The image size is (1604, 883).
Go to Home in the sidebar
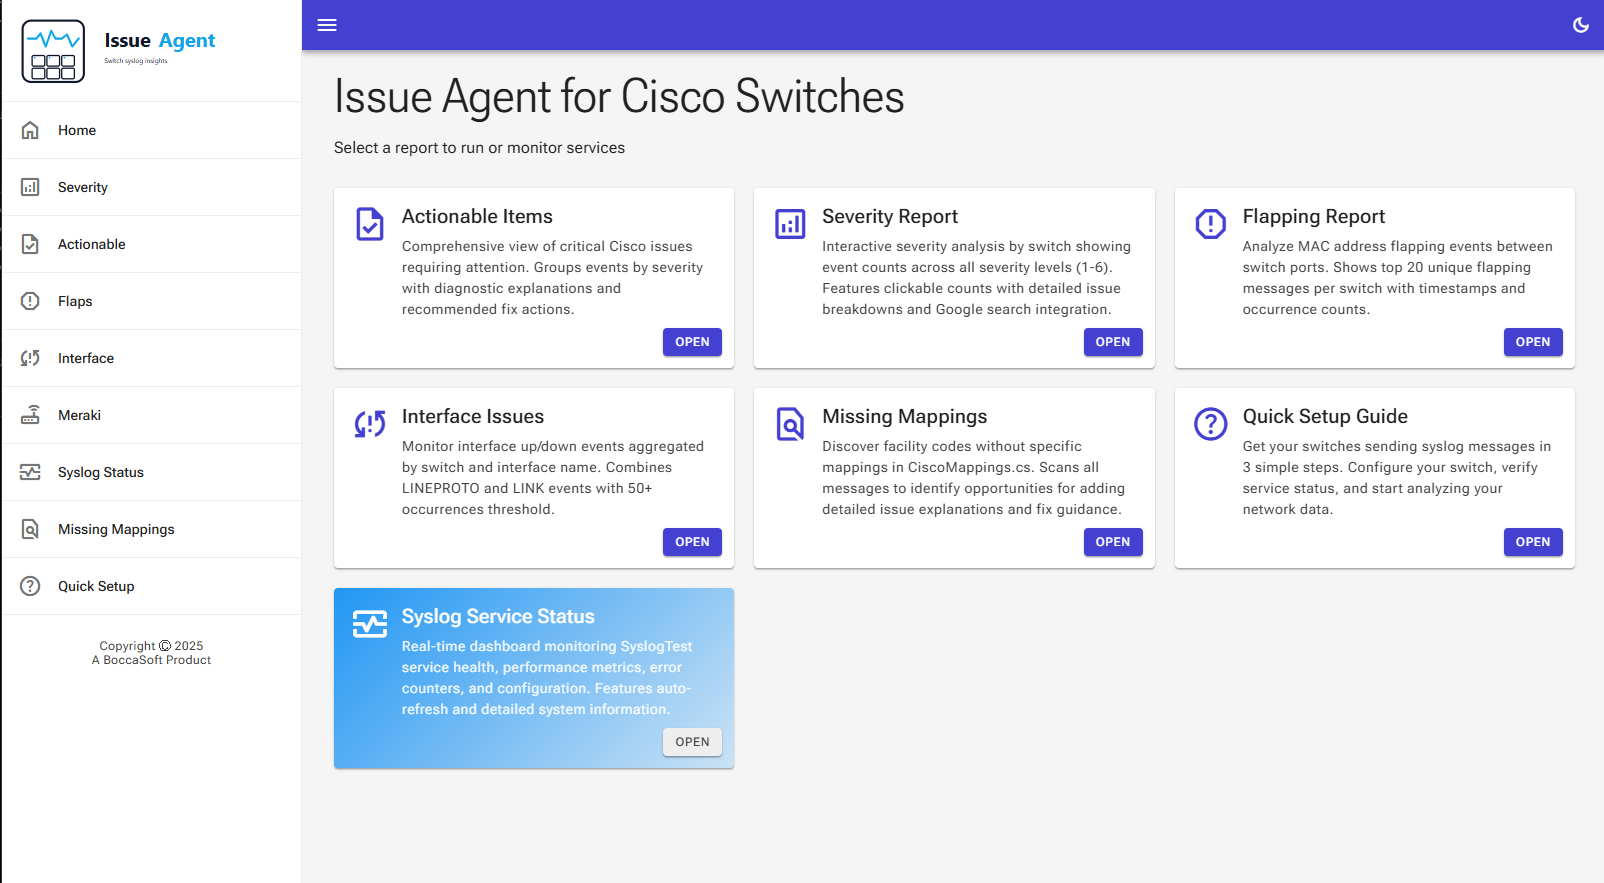[x=151, y=130]
